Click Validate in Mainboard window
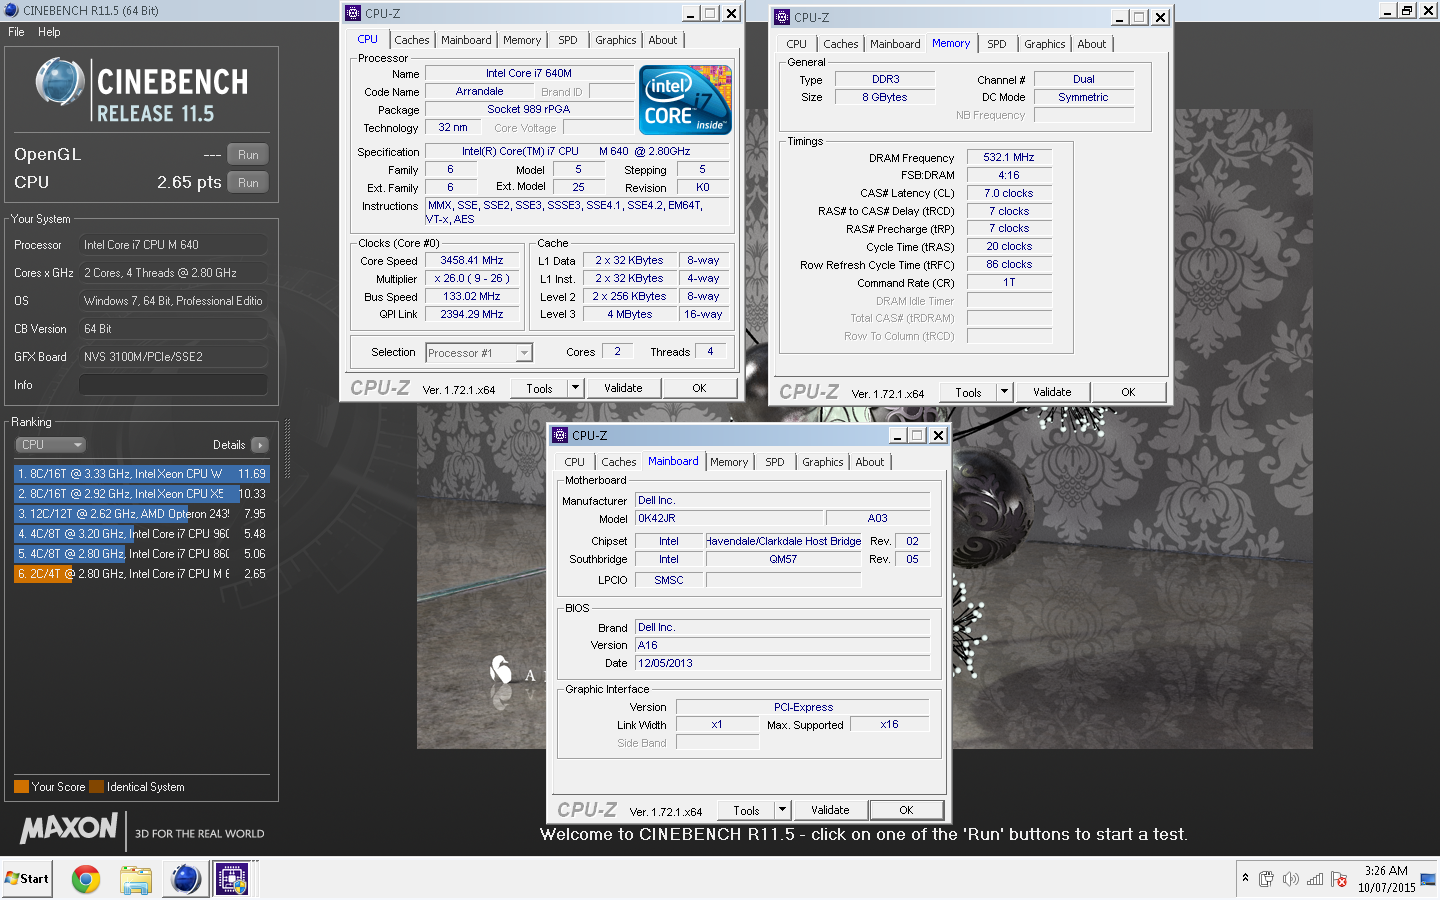The width and height of the screenshot is (1440, 900). [x=830, y=810]
